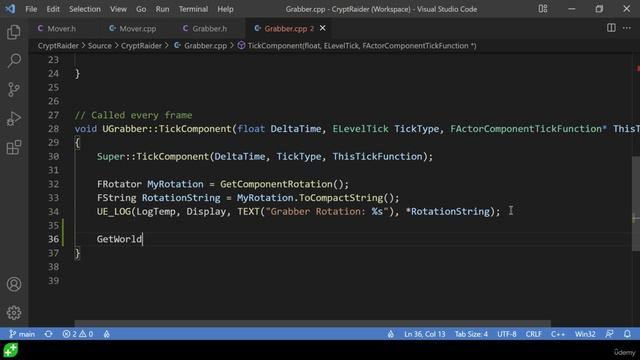Open the Terminal menu
640x360 pixels.
click(193, 9)
